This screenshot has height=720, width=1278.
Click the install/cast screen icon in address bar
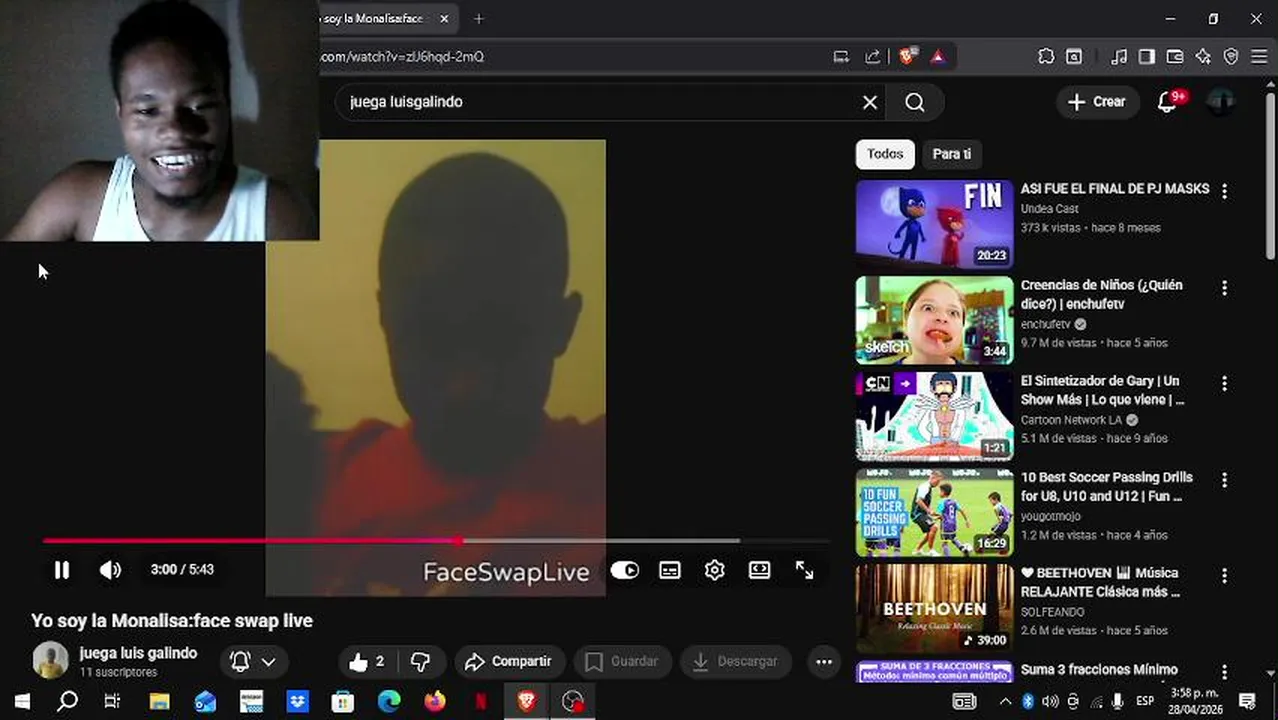pyautogui.click(x=841, y=57)
